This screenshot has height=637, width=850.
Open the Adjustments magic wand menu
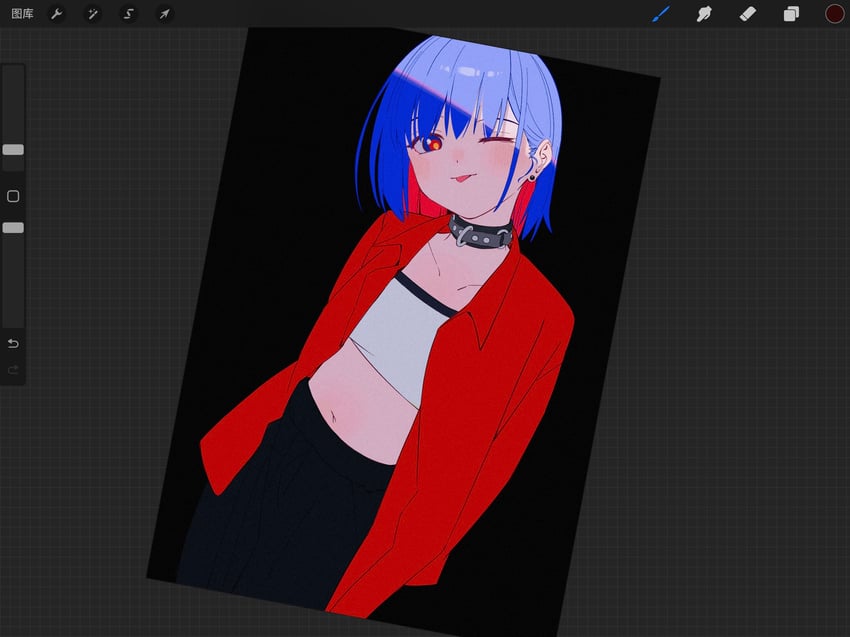93,14
